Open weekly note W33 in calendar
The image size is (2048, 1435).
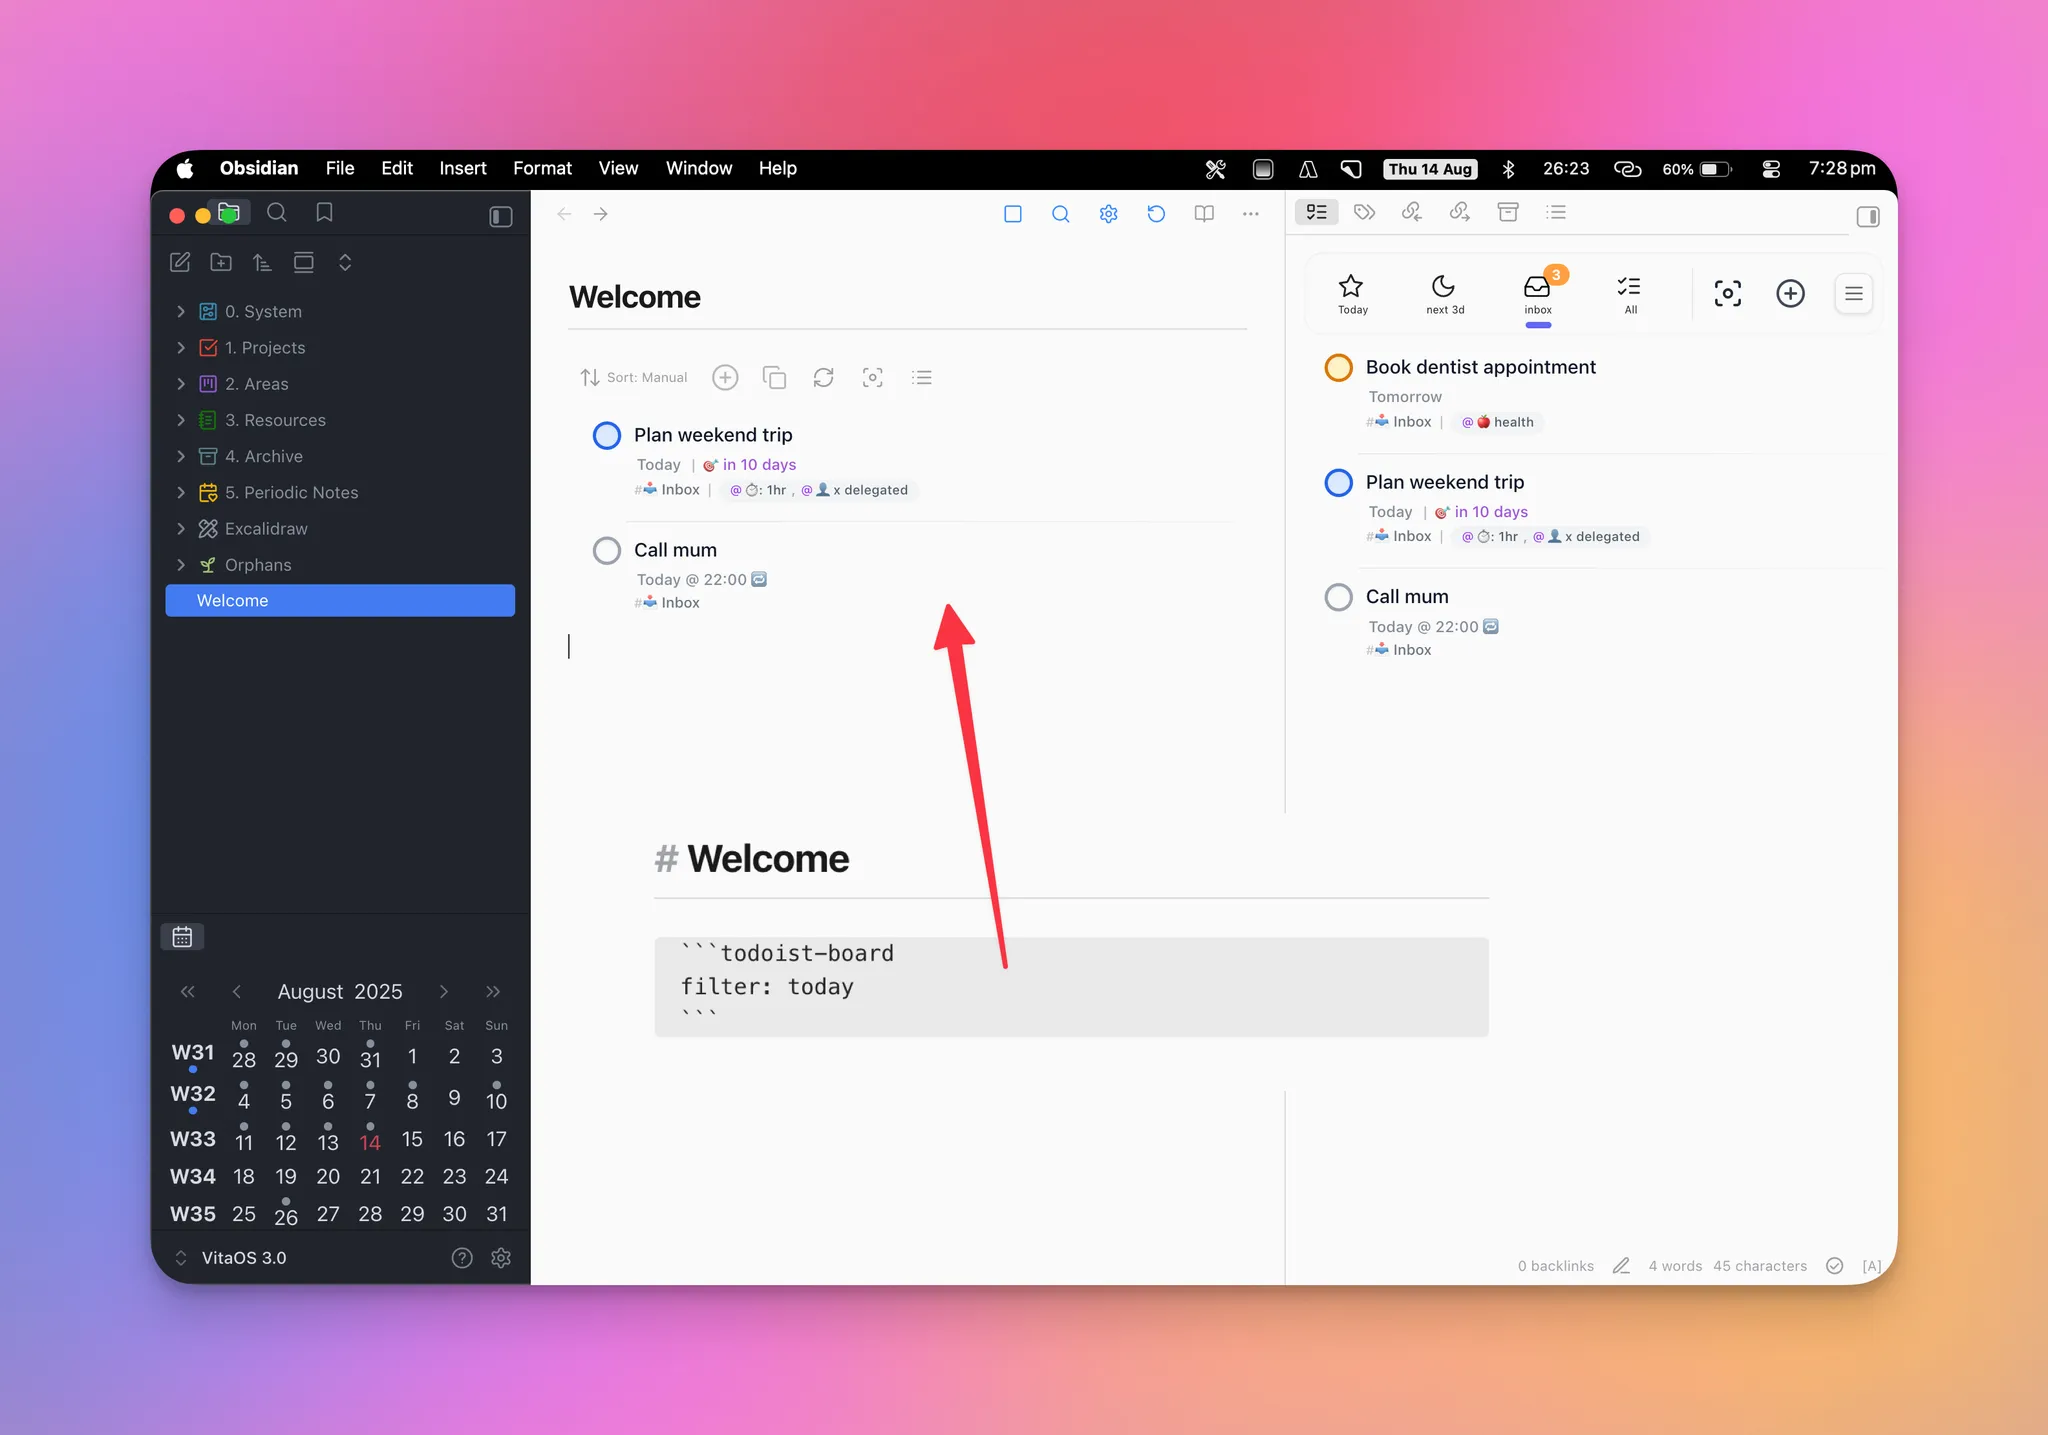pyautogui.click(x=193, y=1139)
